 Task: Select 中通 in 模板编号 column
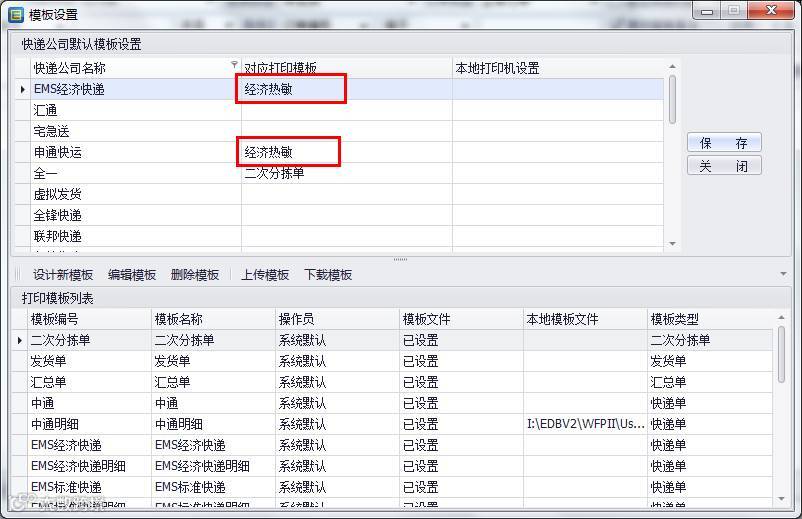[x=90, y=403]
